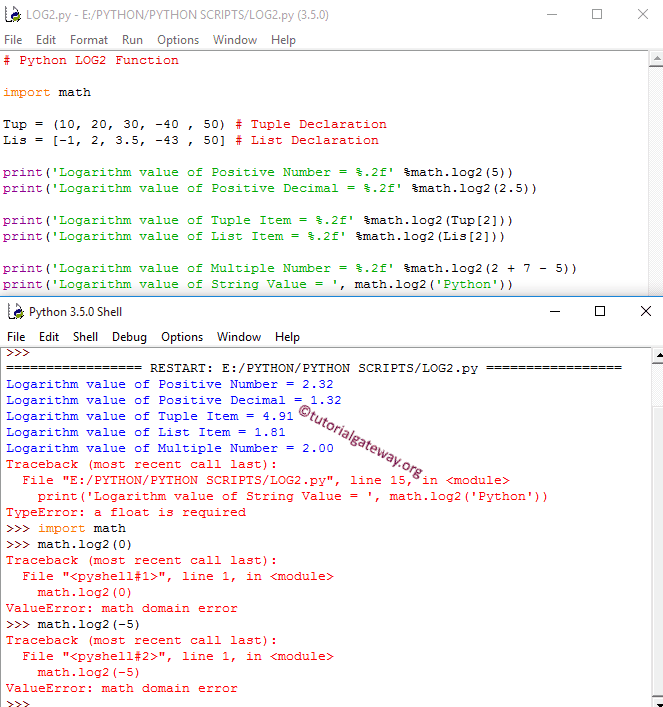Open Options menu in LOG2.py editor window
This screenshot has width=663, height=707.
178,40
